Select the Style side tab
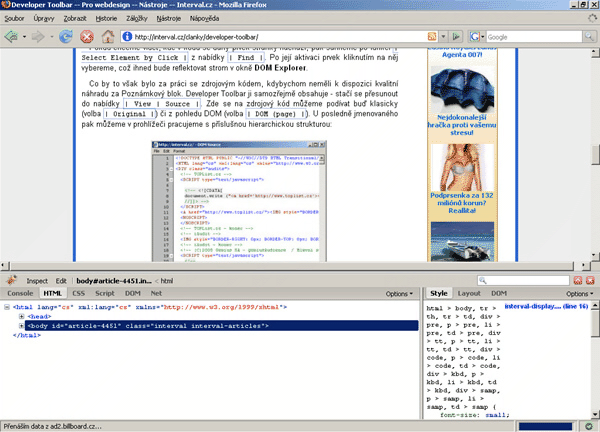 [x=439, y=293]
